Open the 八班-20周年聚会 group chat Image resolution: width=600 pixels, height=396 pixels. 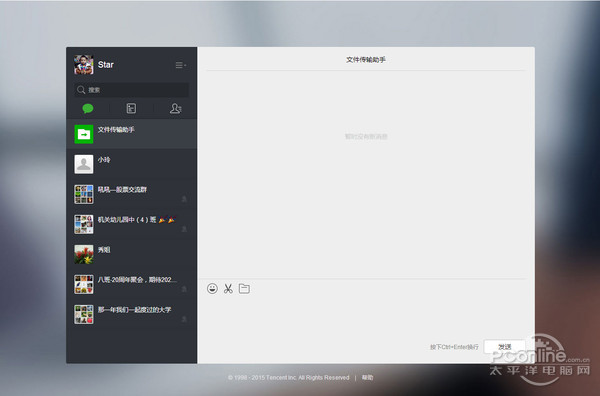click(x=132, y=284)
